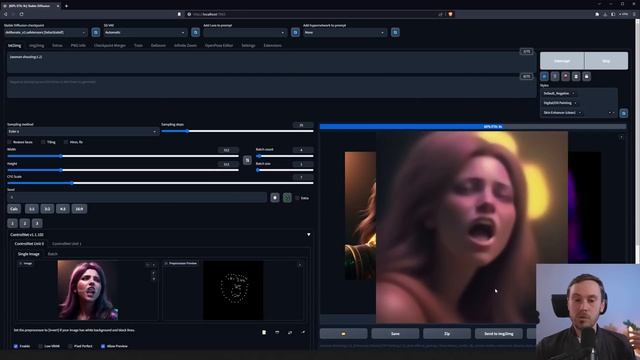Screen dimensions: 640x360
Task: Click the Sampling steps slider
Action: click(x=237, y=131)
